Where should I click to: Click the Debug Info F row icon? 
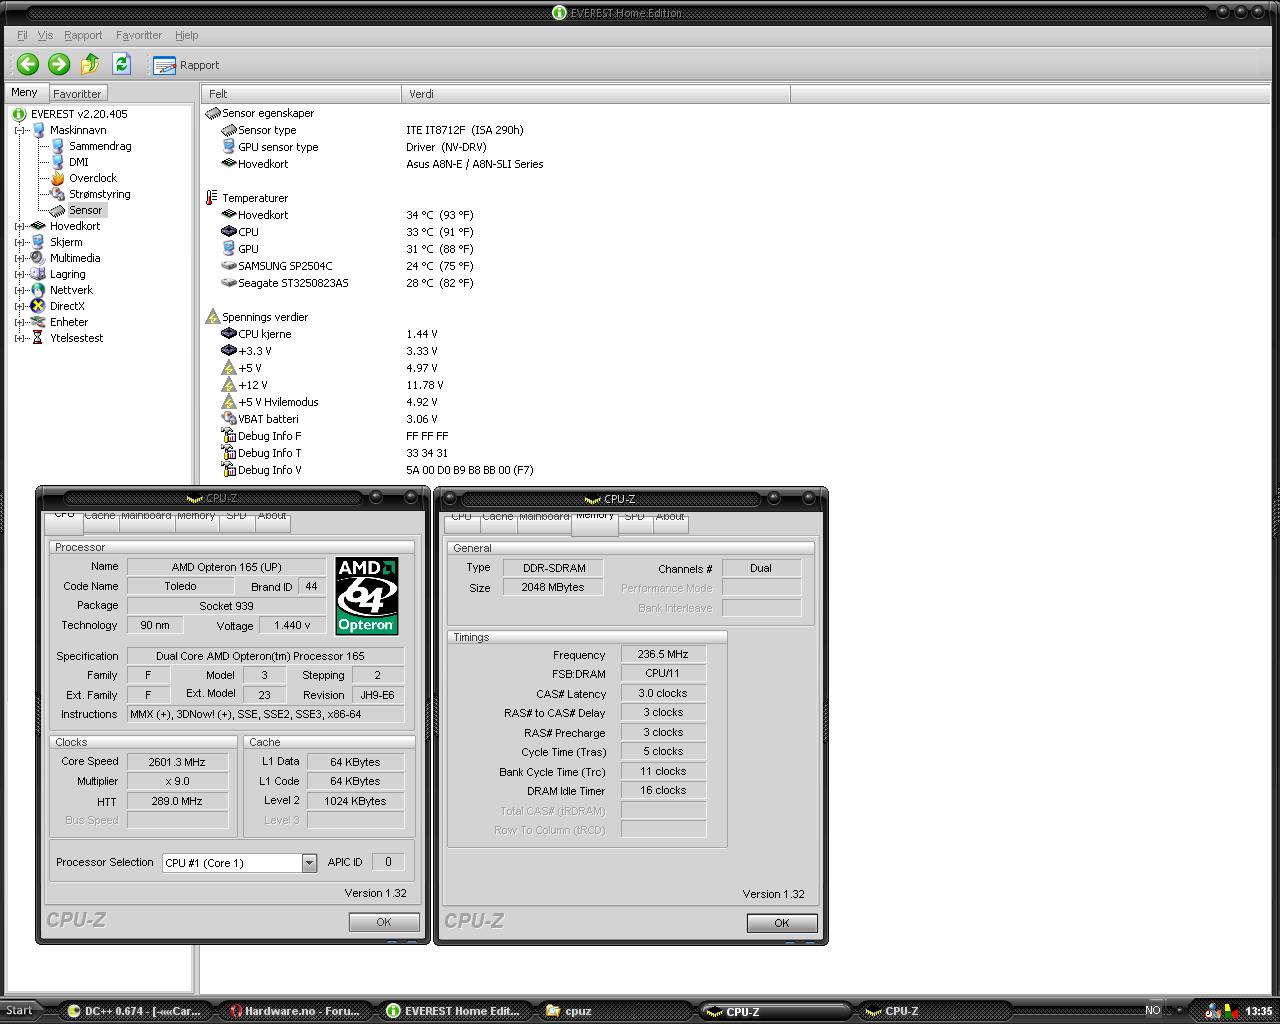click(228, 436)
